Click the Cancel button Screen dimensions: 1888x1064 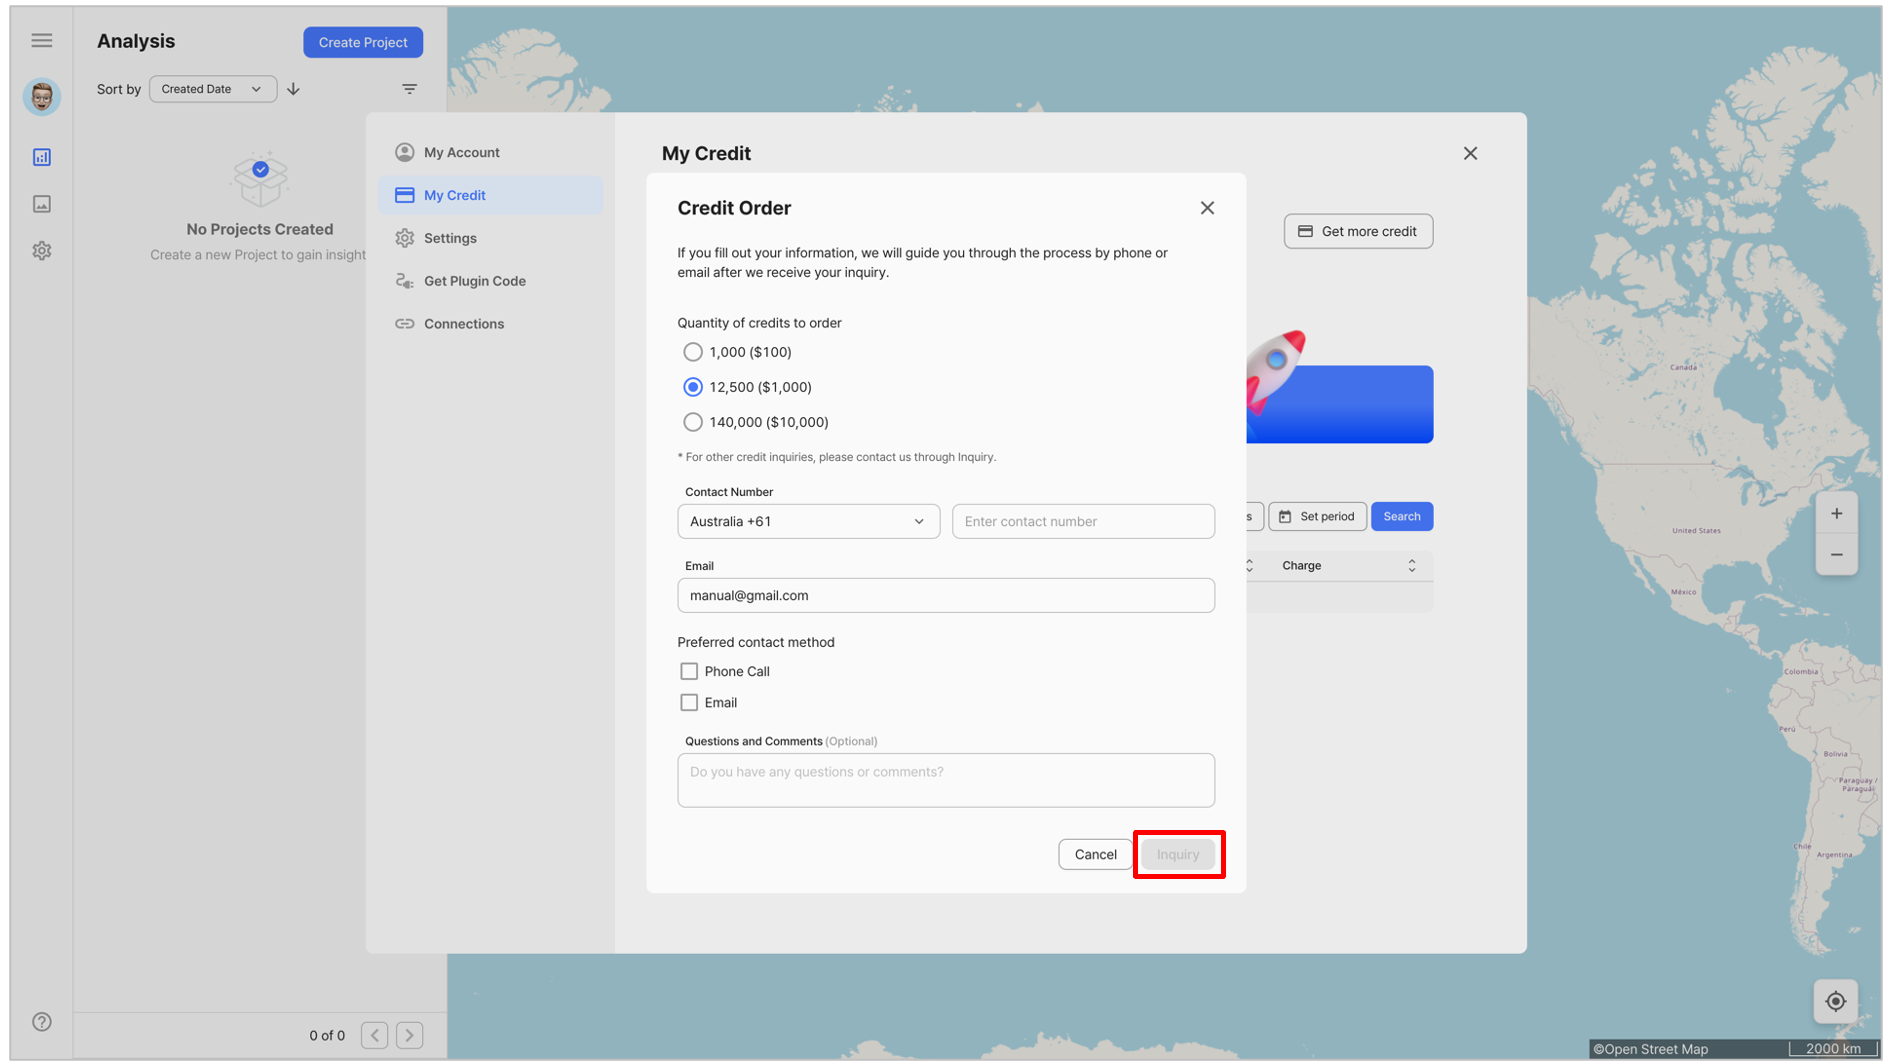[x=1095, y=855]
